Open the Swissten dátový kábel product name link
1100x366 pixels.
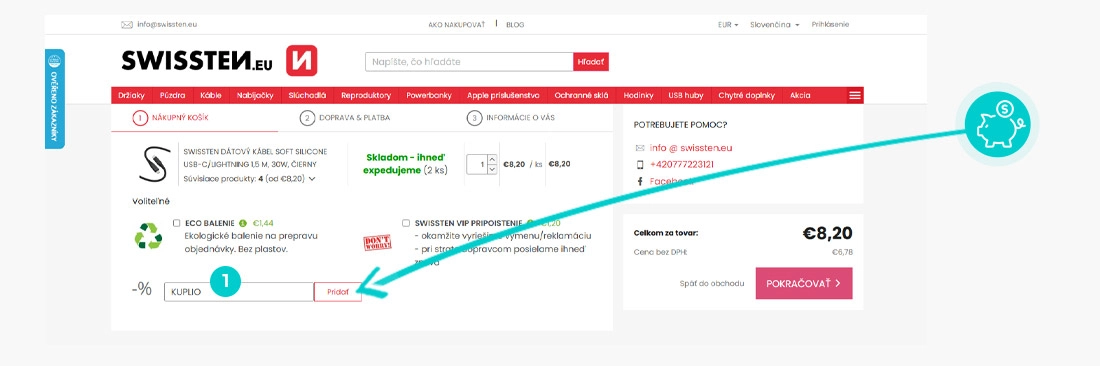[255, 158]
